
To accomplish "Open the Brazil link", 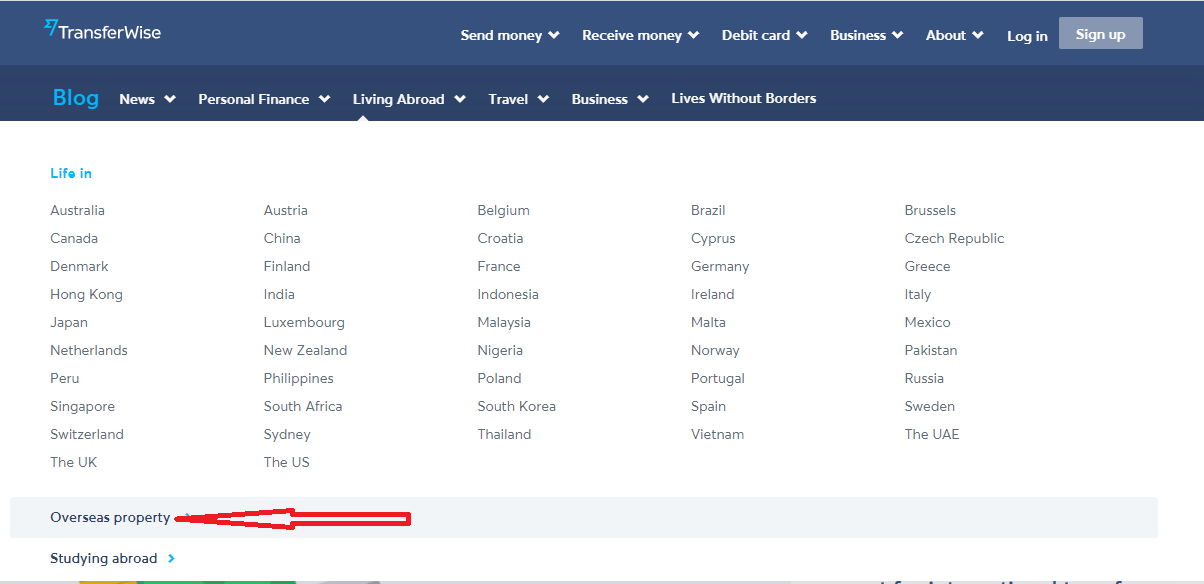I will click(708, 210).
